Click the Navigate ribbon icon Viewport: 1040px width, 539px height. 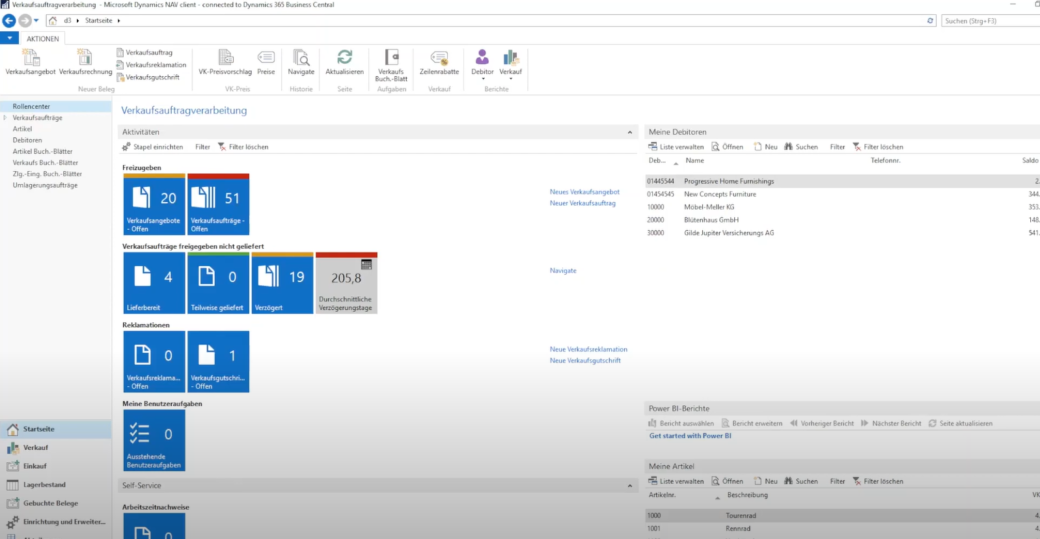[301, 62]
